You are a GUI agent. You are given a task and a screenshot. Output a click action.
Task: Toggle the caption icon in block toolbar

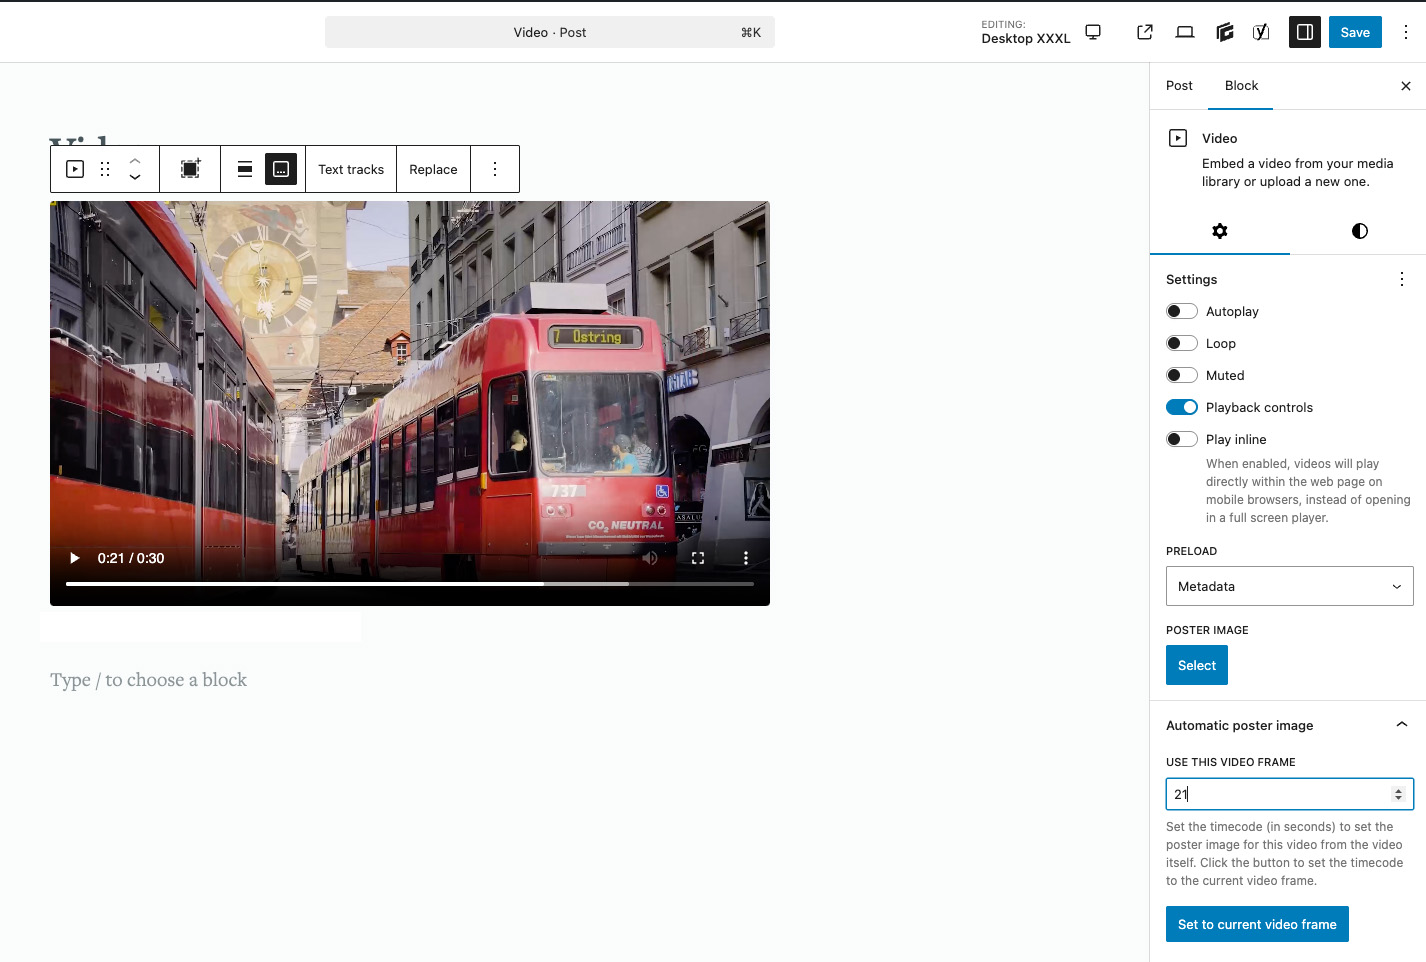click(x=281, y=169)
